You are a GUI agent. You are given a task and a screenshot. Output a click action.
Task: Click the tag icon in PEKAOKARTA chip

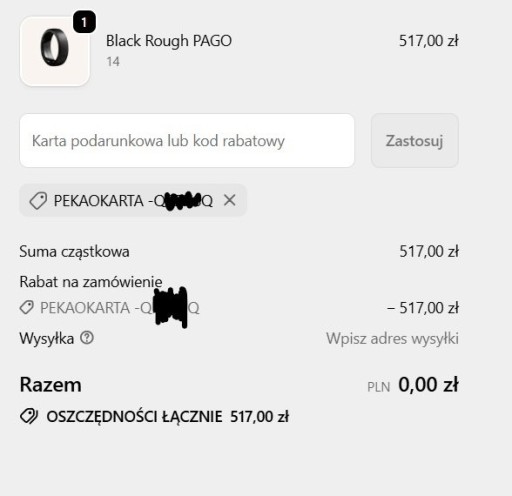point(38,201)
